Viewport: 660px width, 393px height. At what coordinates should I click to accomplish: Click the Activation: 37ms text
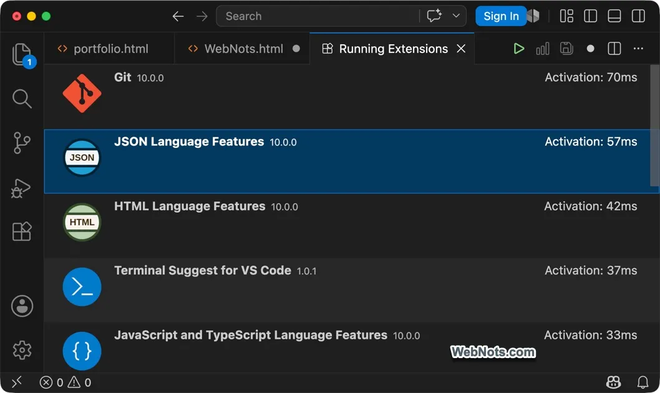coord(591,271)
